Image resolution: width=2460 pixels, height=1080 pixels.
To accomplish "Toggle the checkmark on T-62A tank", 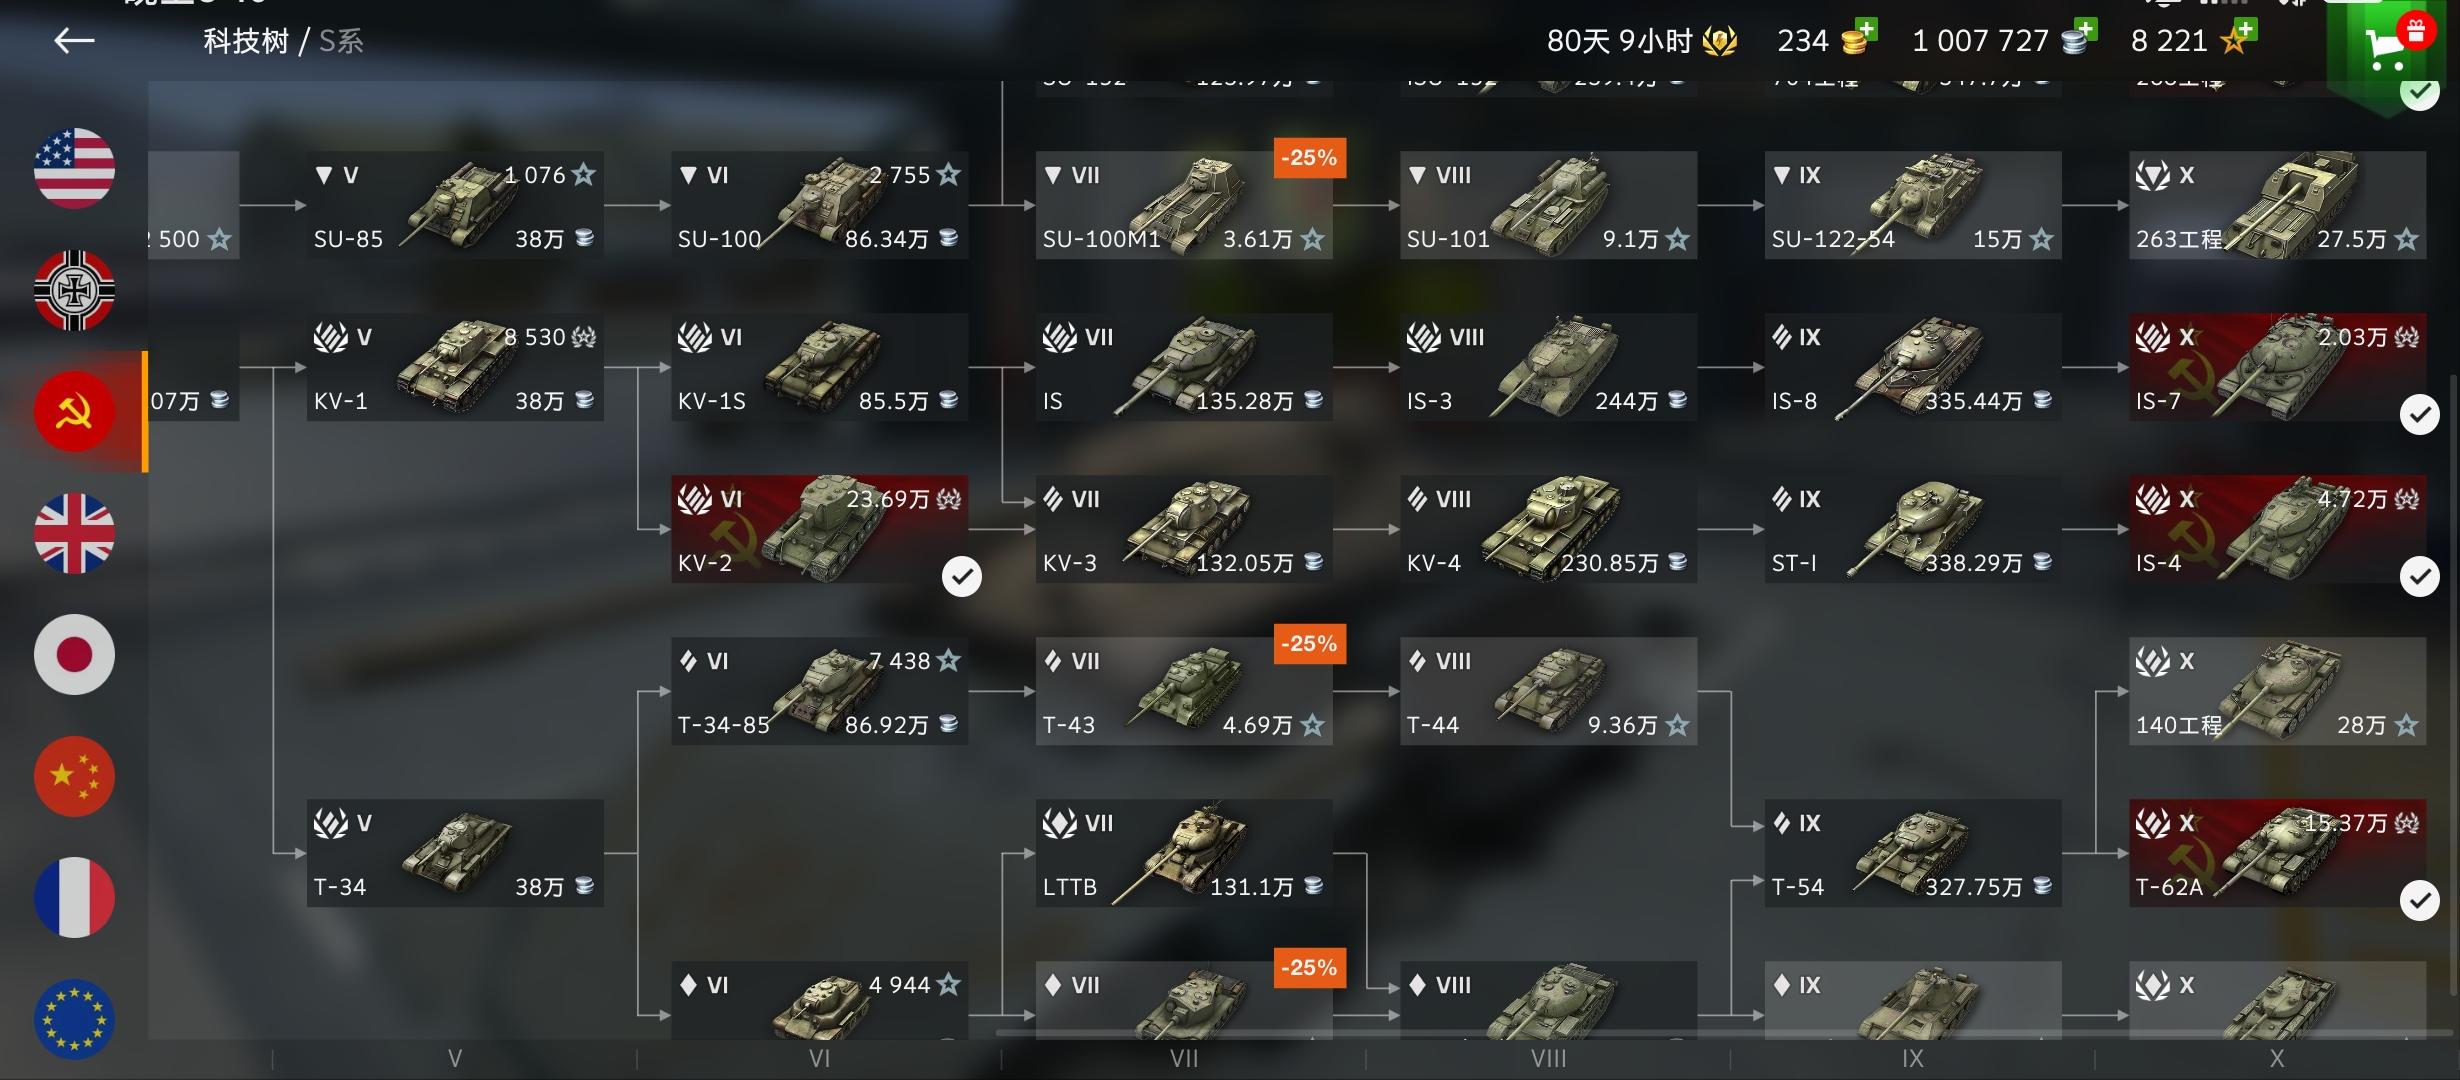I will click(2420, 900).
